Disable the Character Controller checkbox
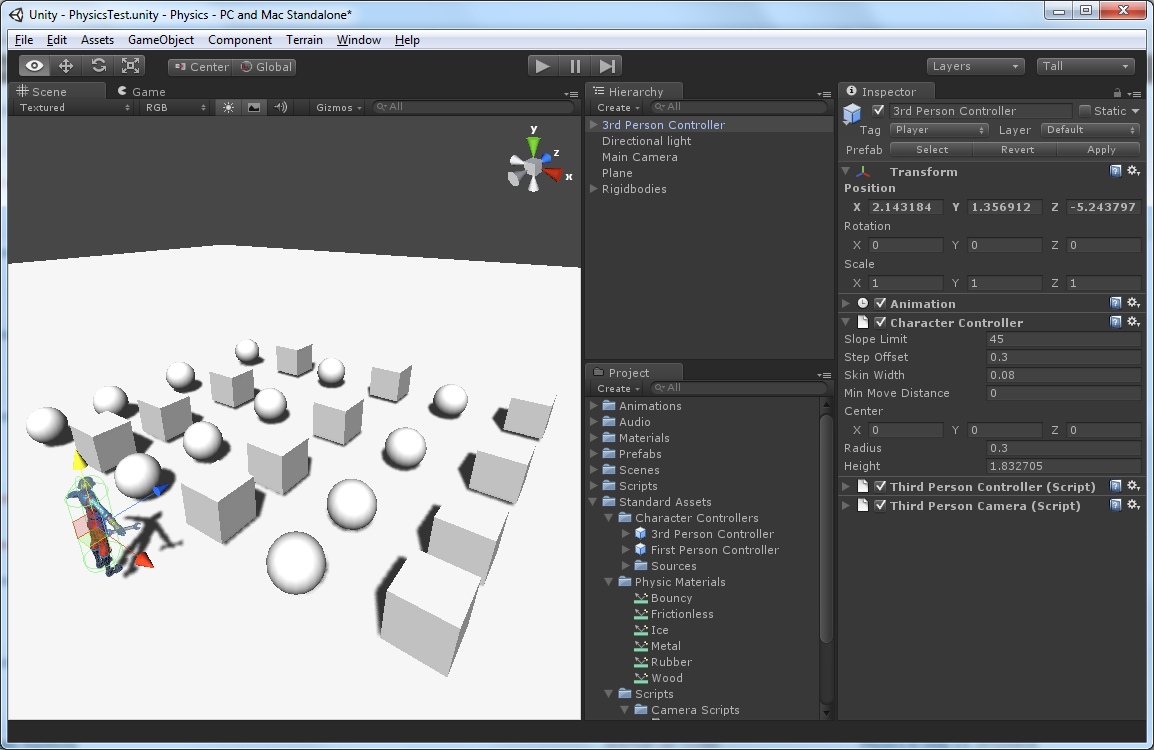 (880, 322)
